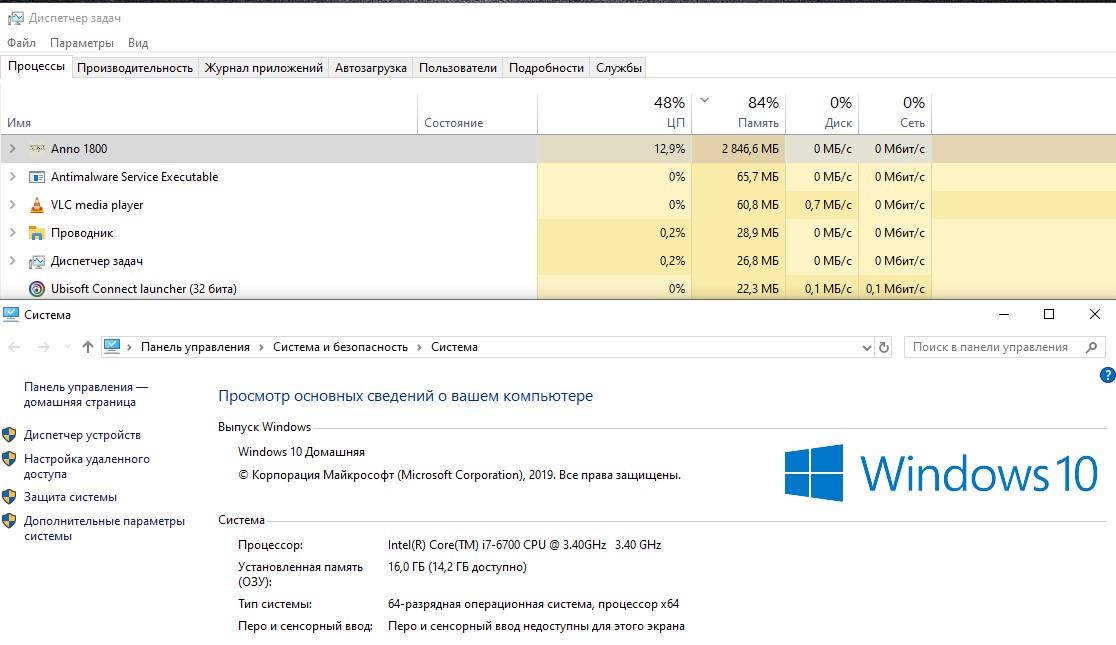
Task: Click the Task Manager title bar icon
Action: [15, 18]
